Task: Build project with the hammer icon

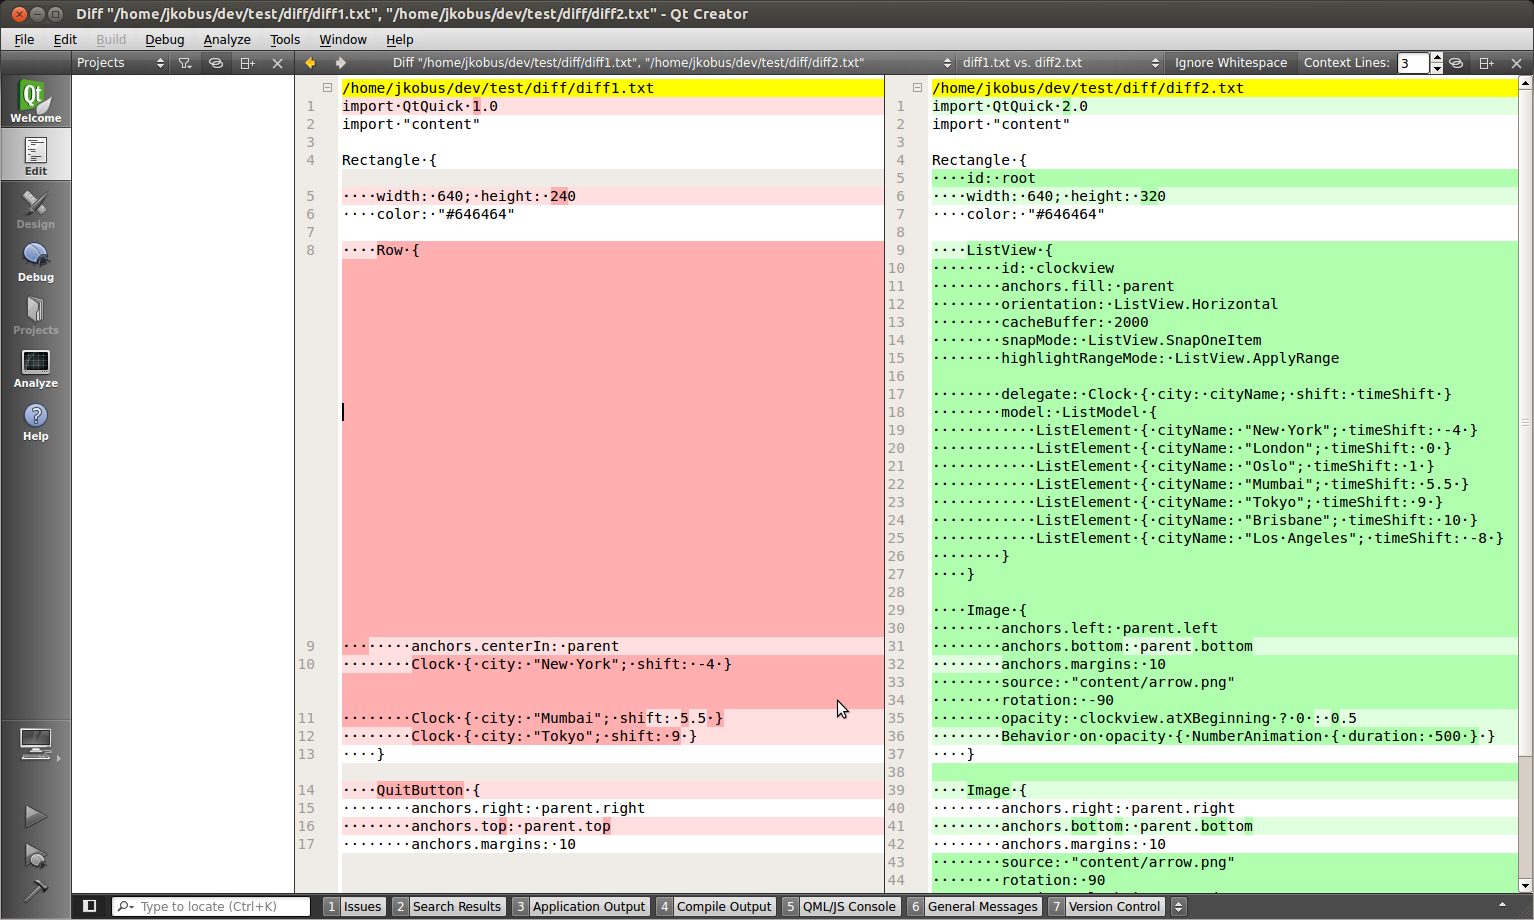Action: [x=36, y=890]
